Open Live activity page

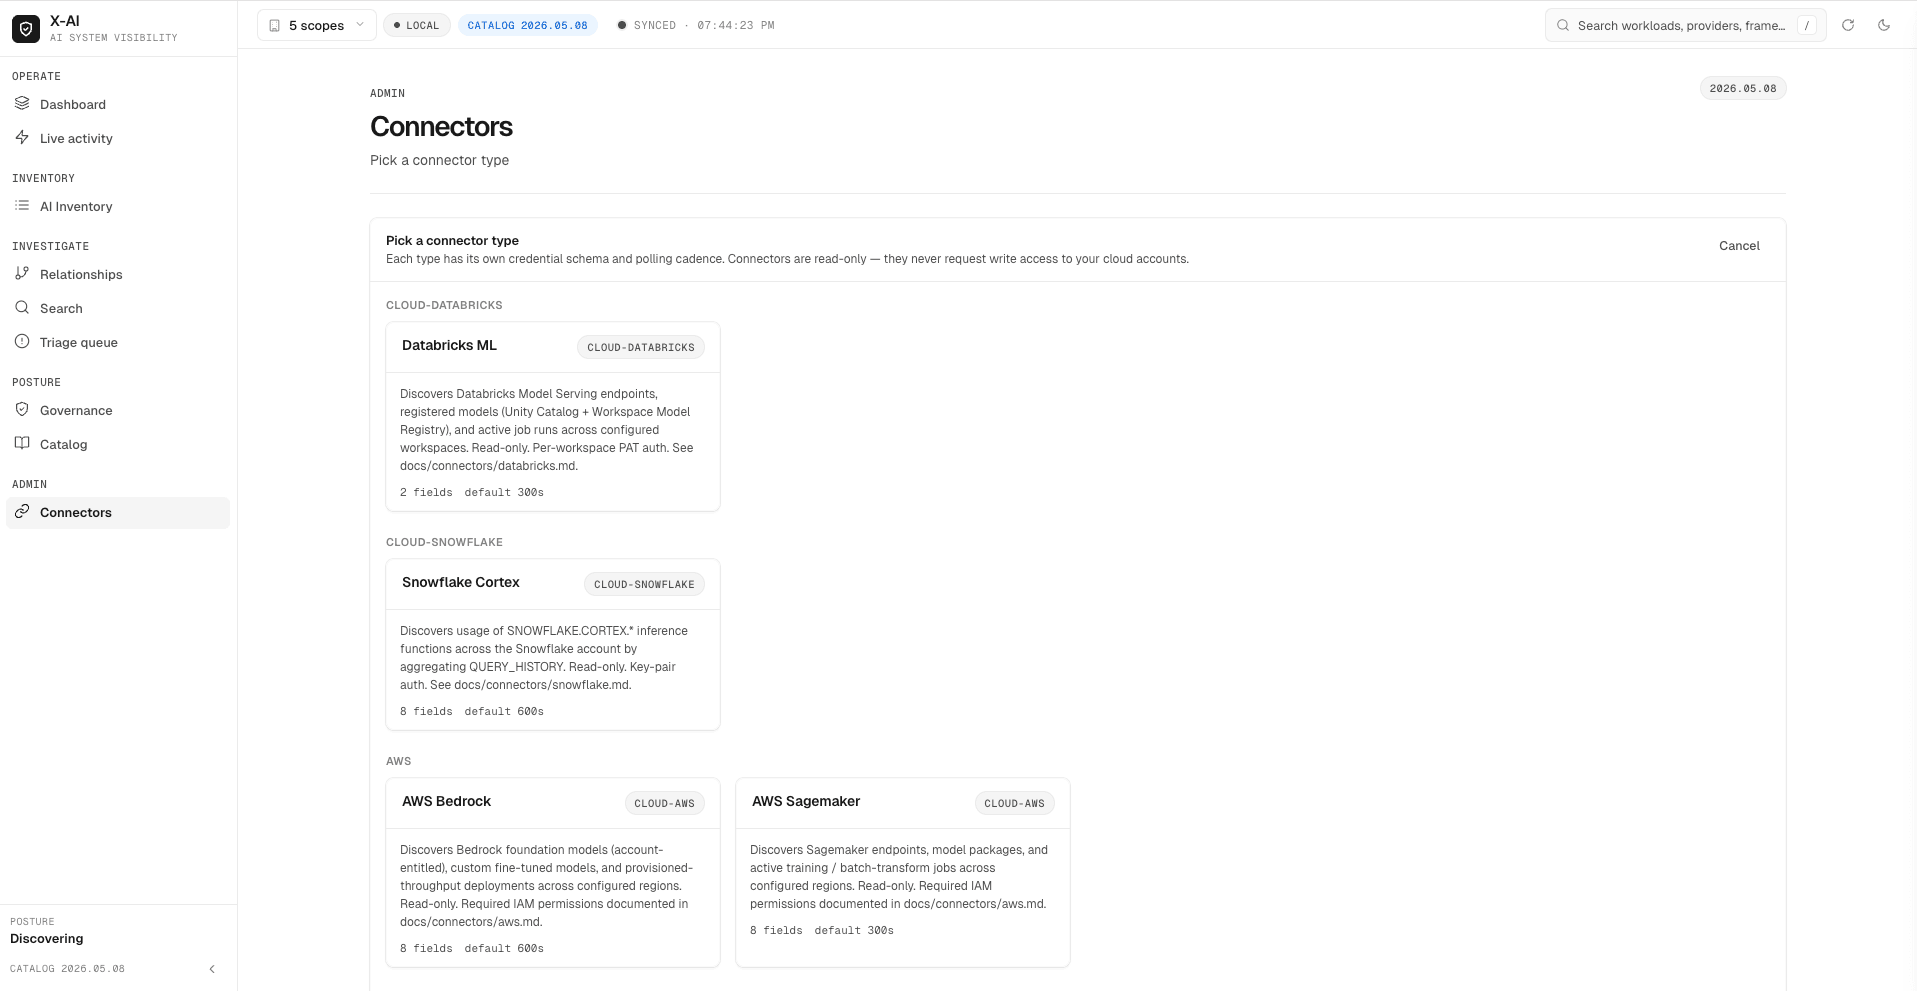point(118,138)
